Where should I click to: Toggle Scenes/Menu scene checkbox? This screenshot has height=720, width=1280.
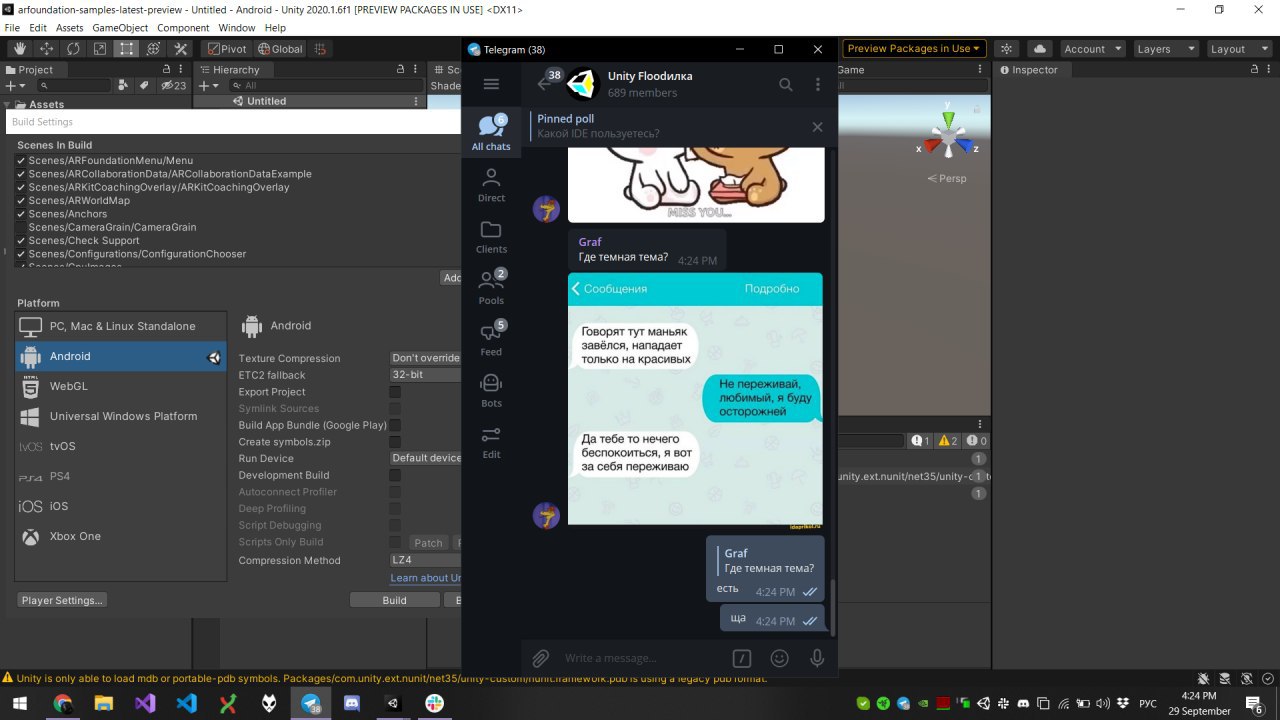[x=22, y=160]
